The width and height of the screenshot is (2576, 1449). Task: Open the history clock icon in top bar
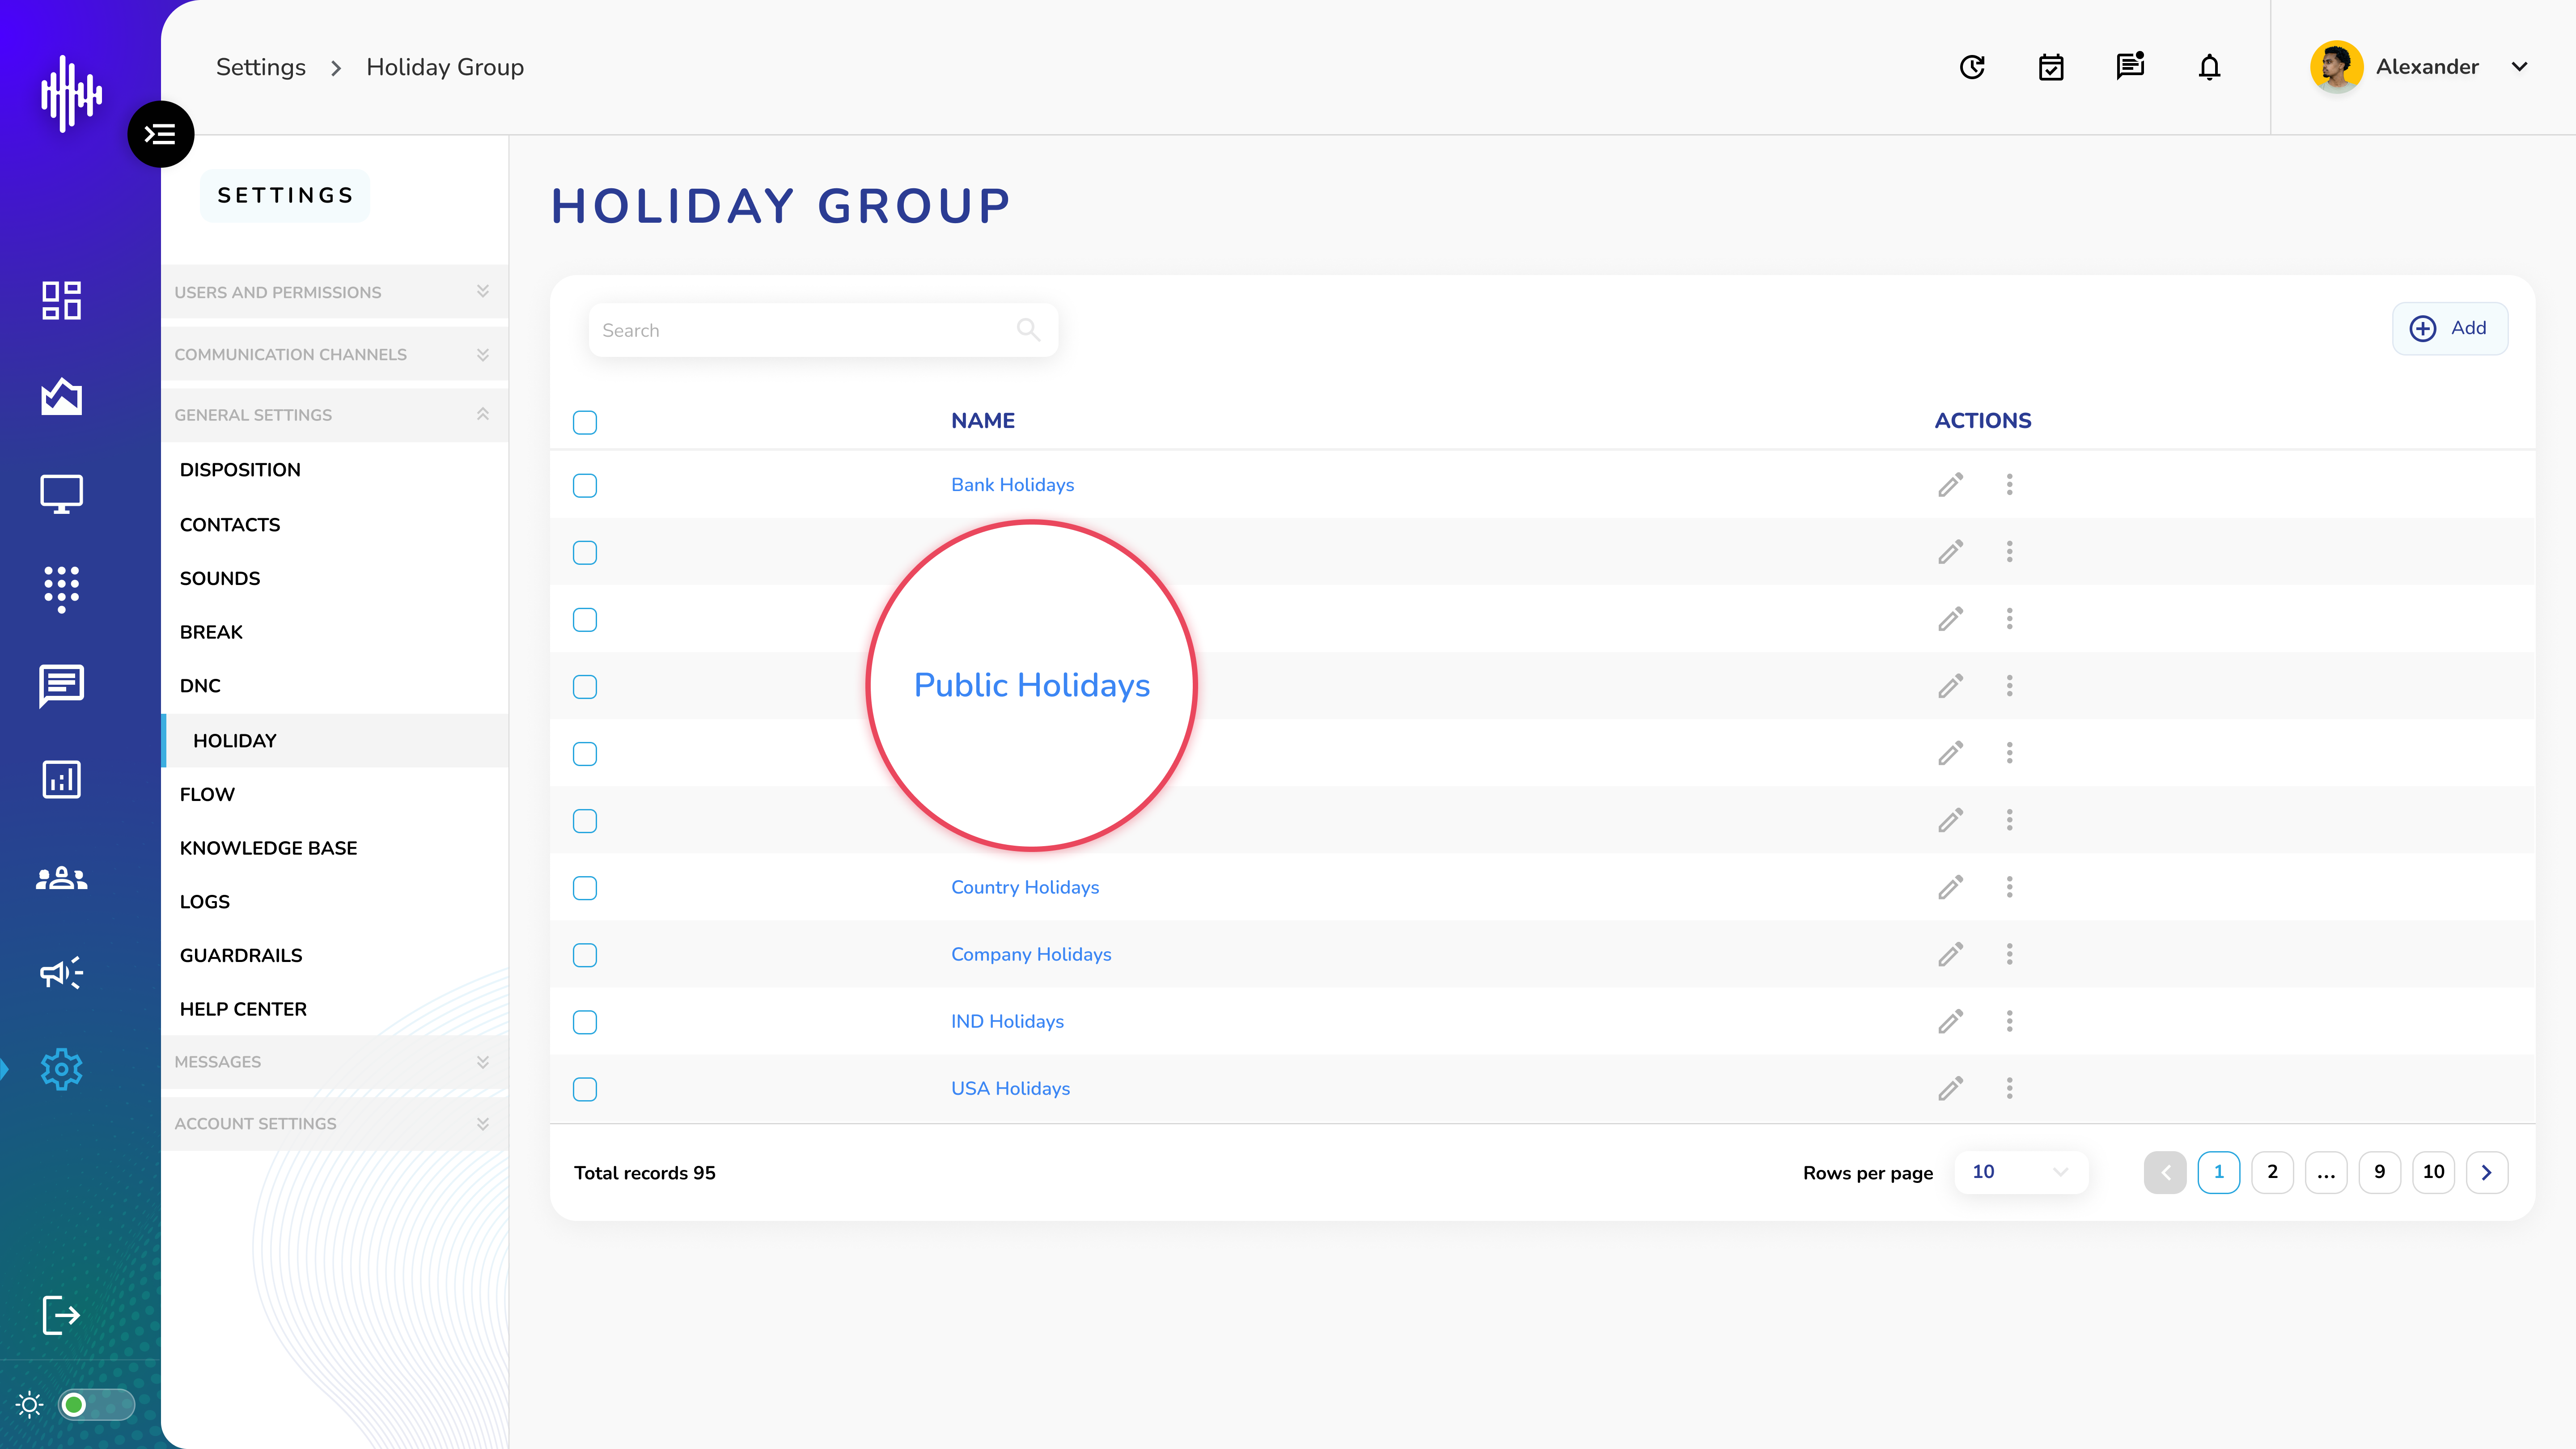click(1972, 67)
